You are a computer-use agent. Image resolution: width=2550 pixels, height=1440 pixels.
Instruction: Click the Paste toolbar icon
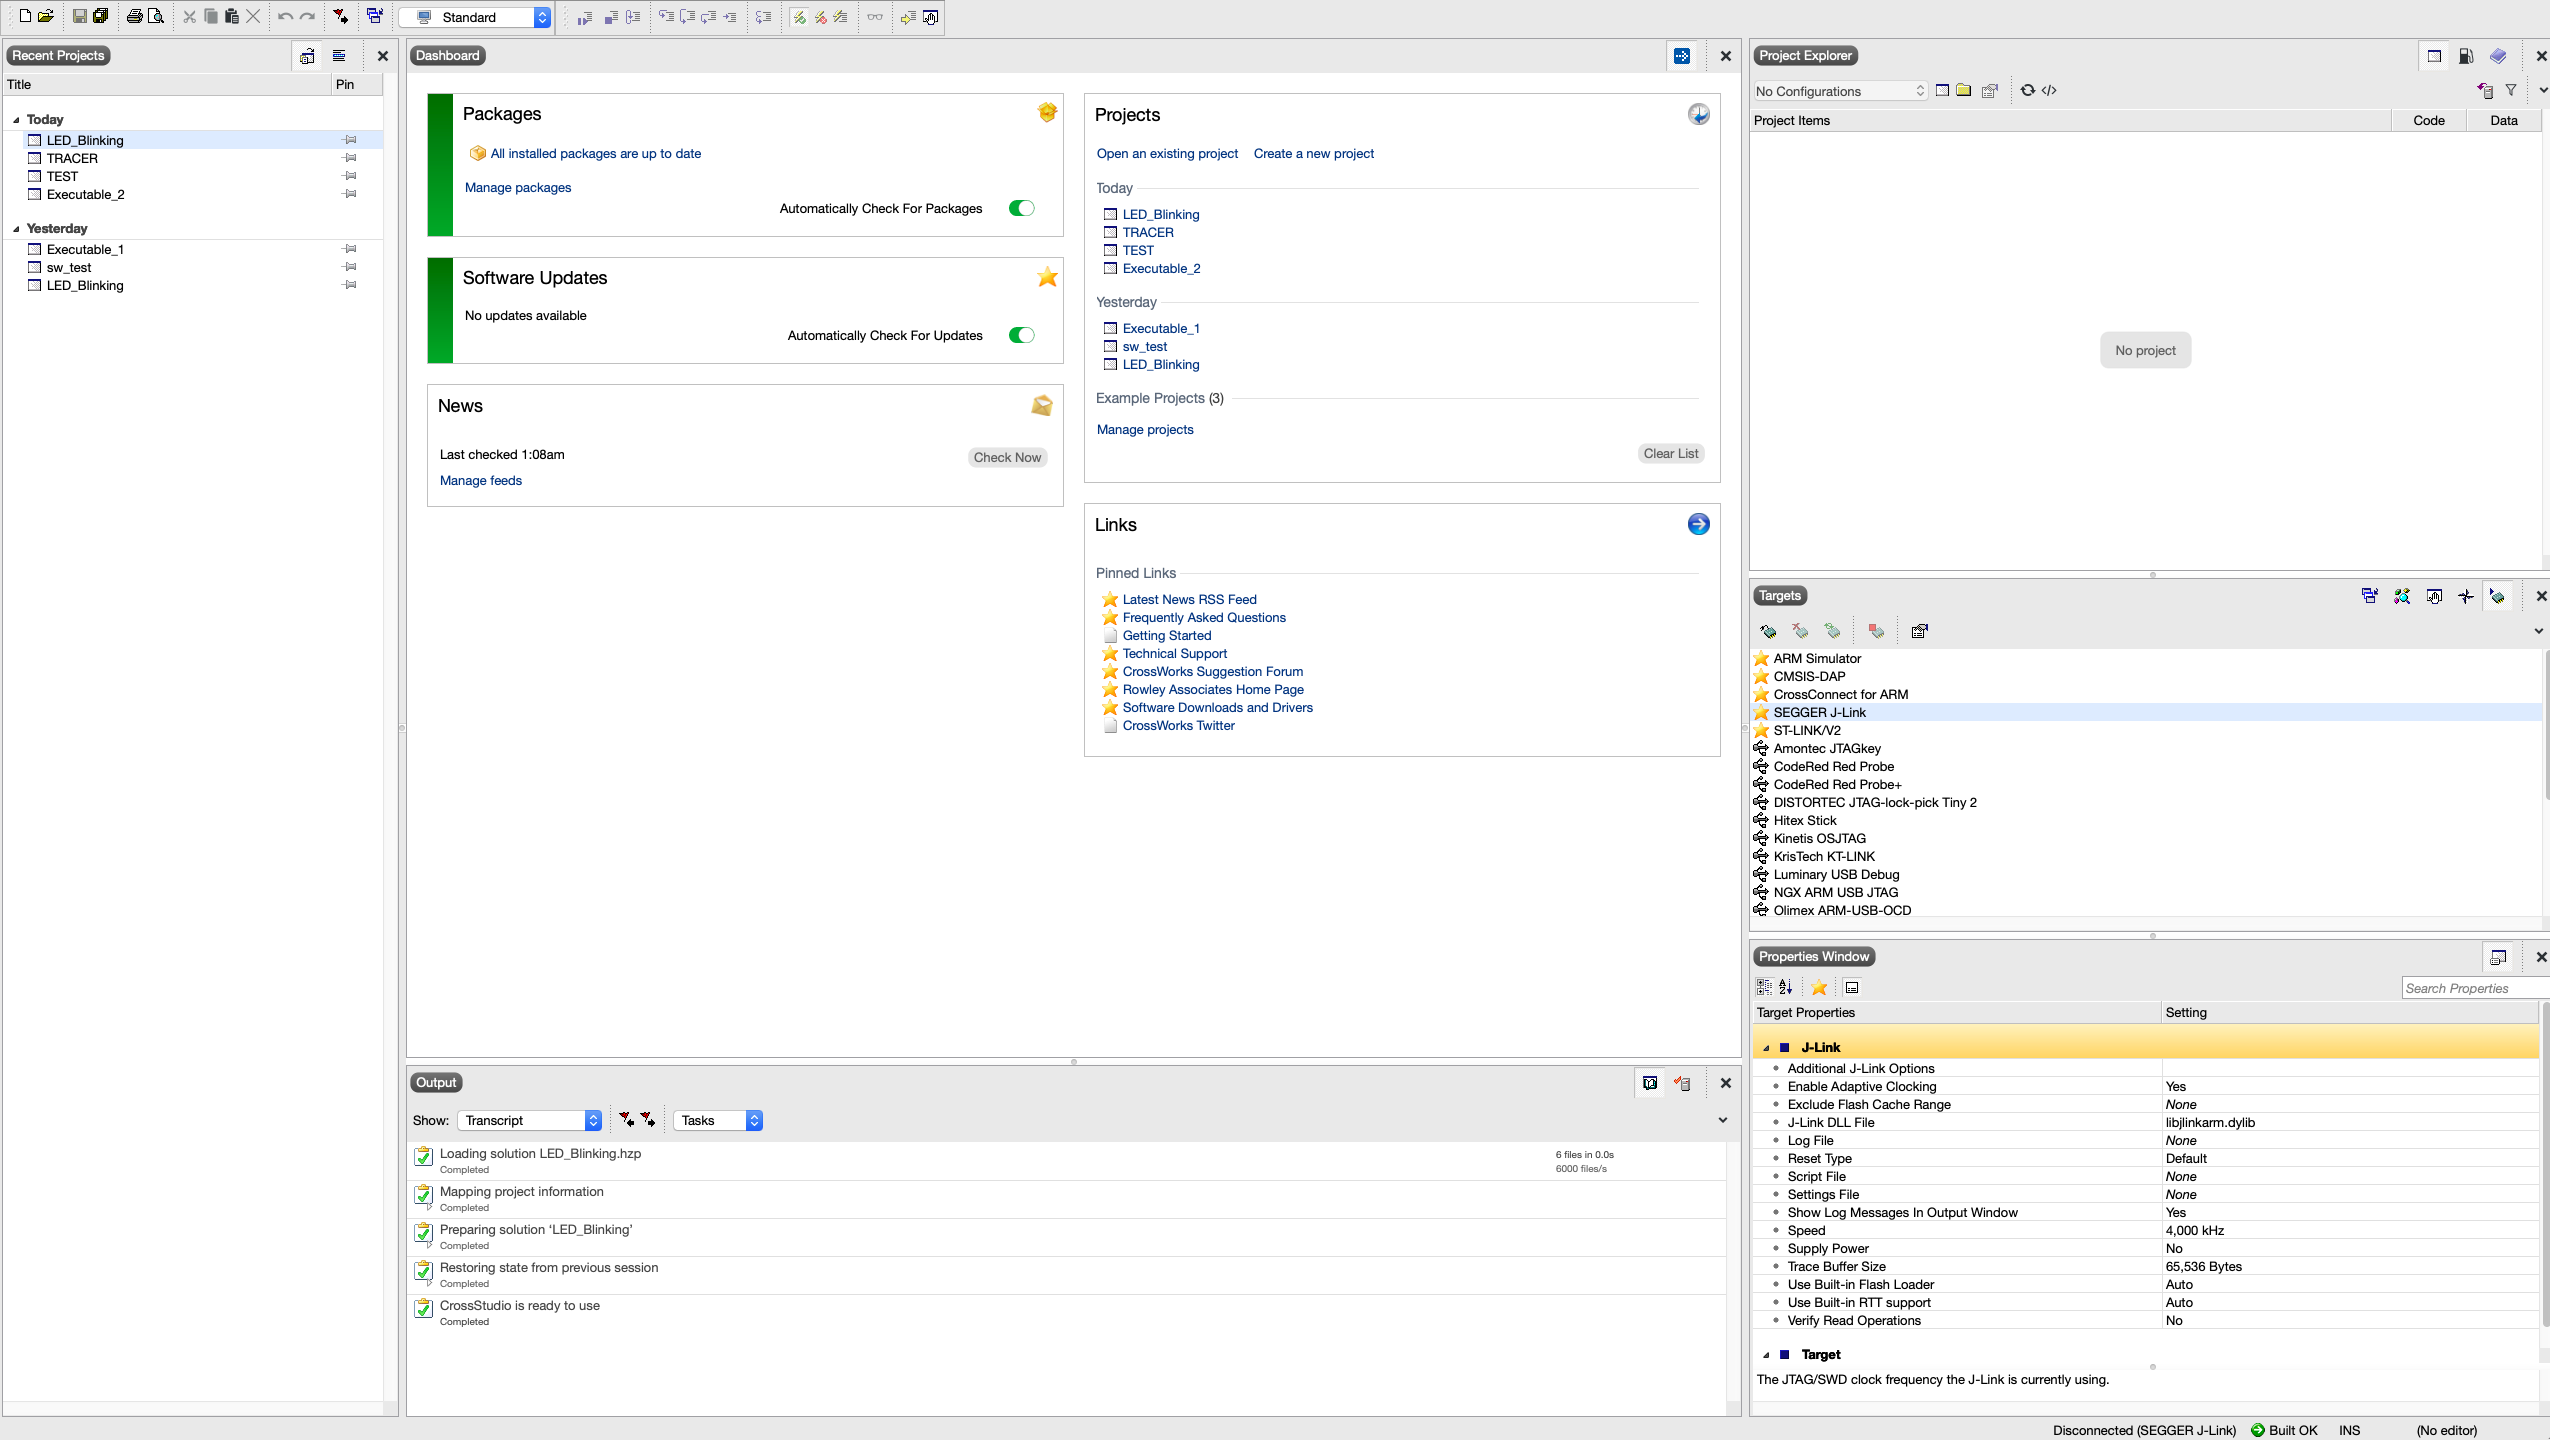click(x=231, y=16)
